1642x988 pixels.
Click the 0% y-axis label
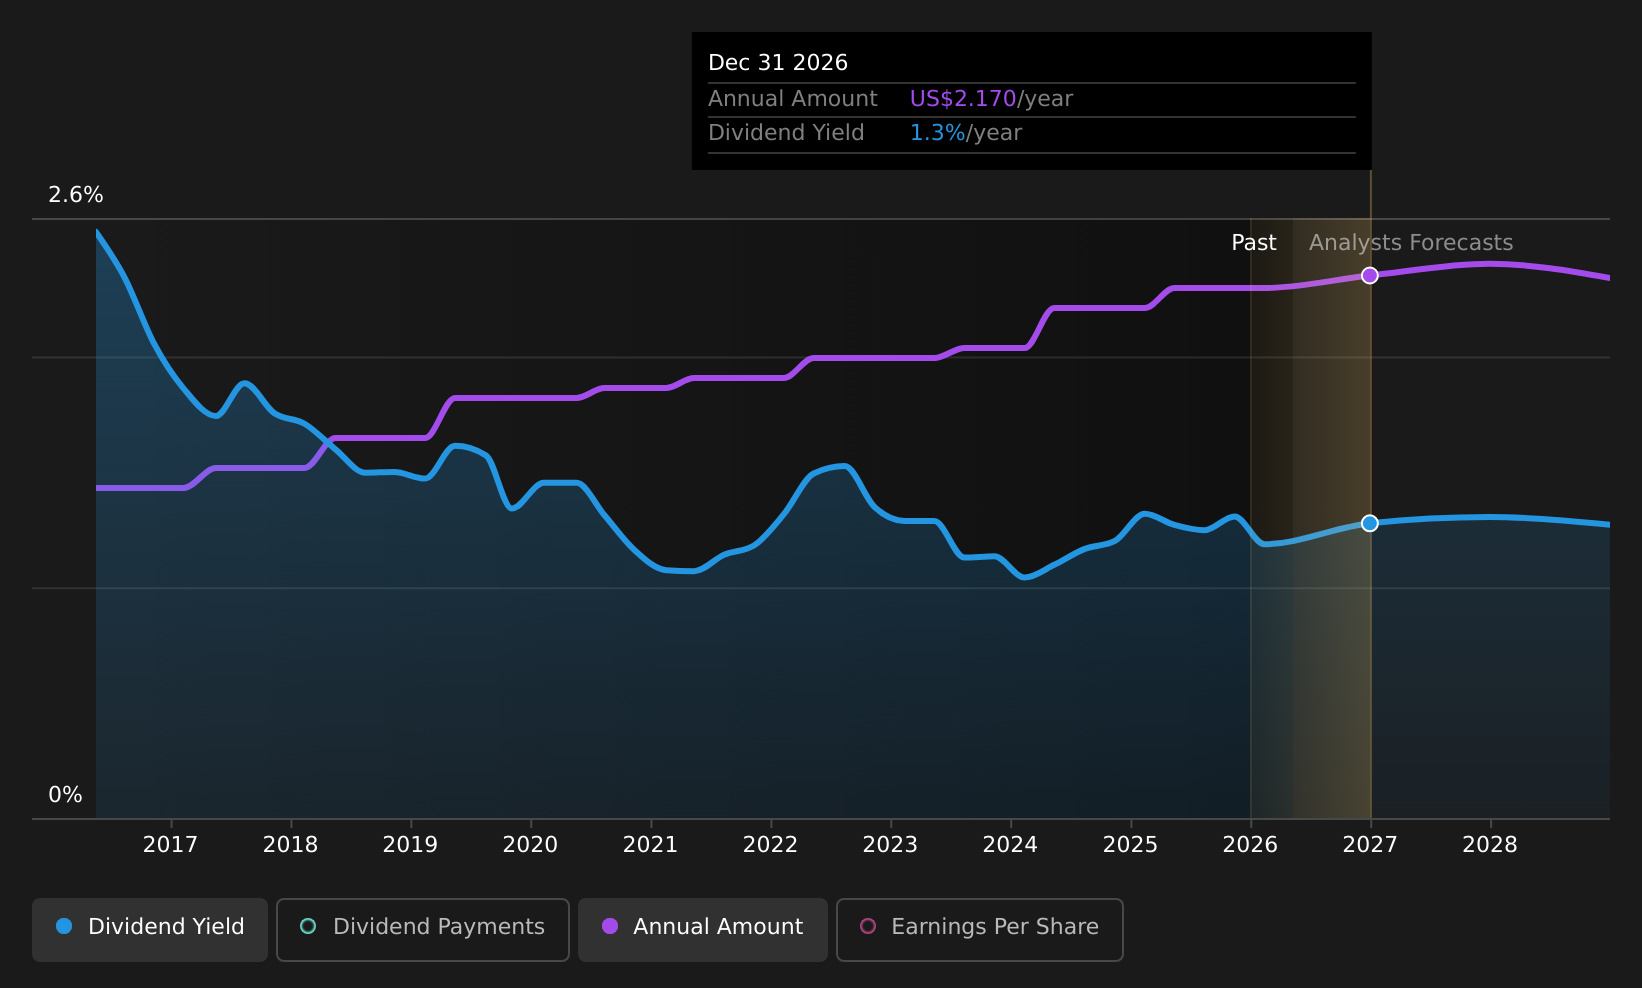pyautogui.click(x=65, y=795)
